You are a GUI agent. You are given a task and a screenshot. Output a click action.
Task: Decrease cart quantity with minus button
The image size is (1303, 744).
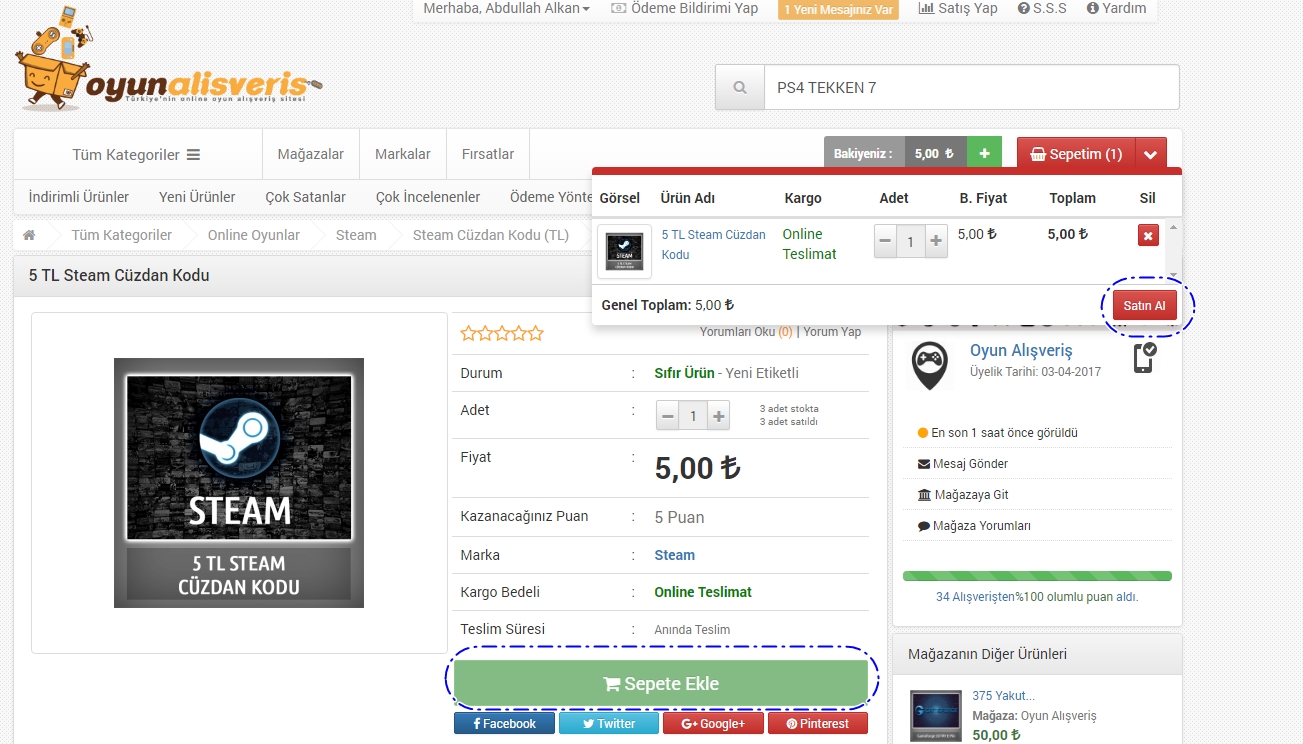[886, 241]
